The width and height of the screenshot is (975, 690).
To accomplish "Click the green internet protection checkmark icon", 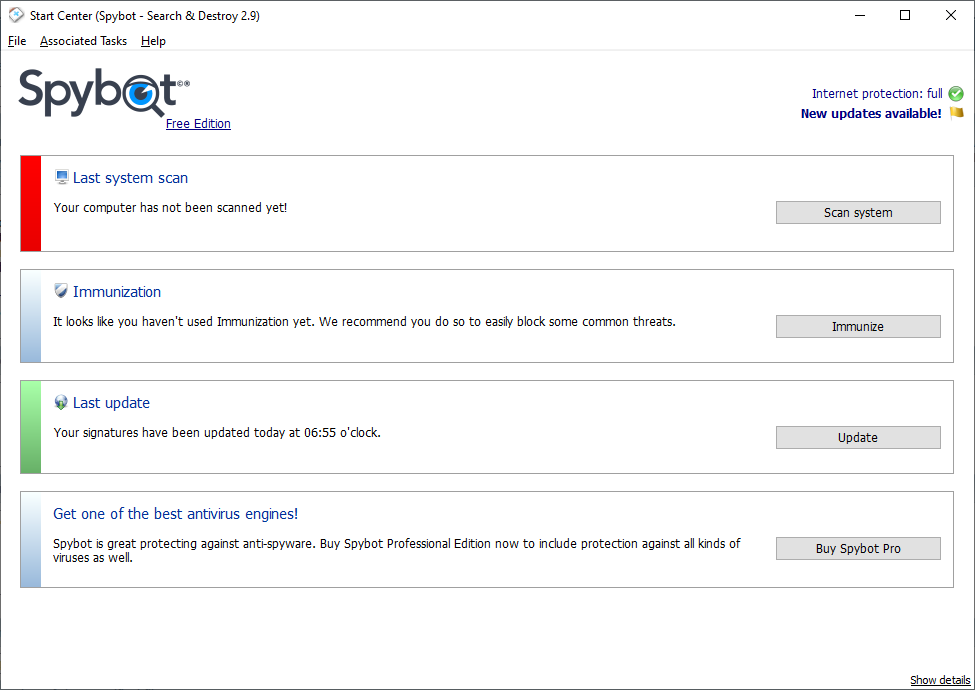I will click(956, 94).
